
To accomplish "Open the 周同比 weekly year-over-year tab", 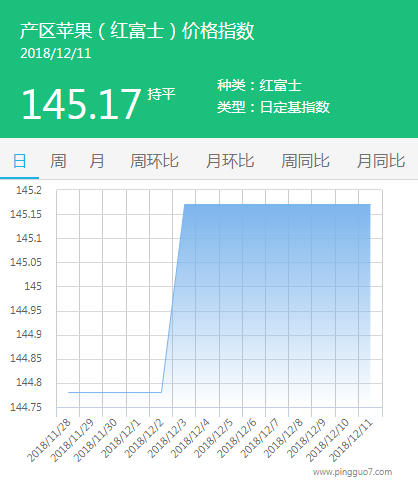I will [x=305, y=161].
